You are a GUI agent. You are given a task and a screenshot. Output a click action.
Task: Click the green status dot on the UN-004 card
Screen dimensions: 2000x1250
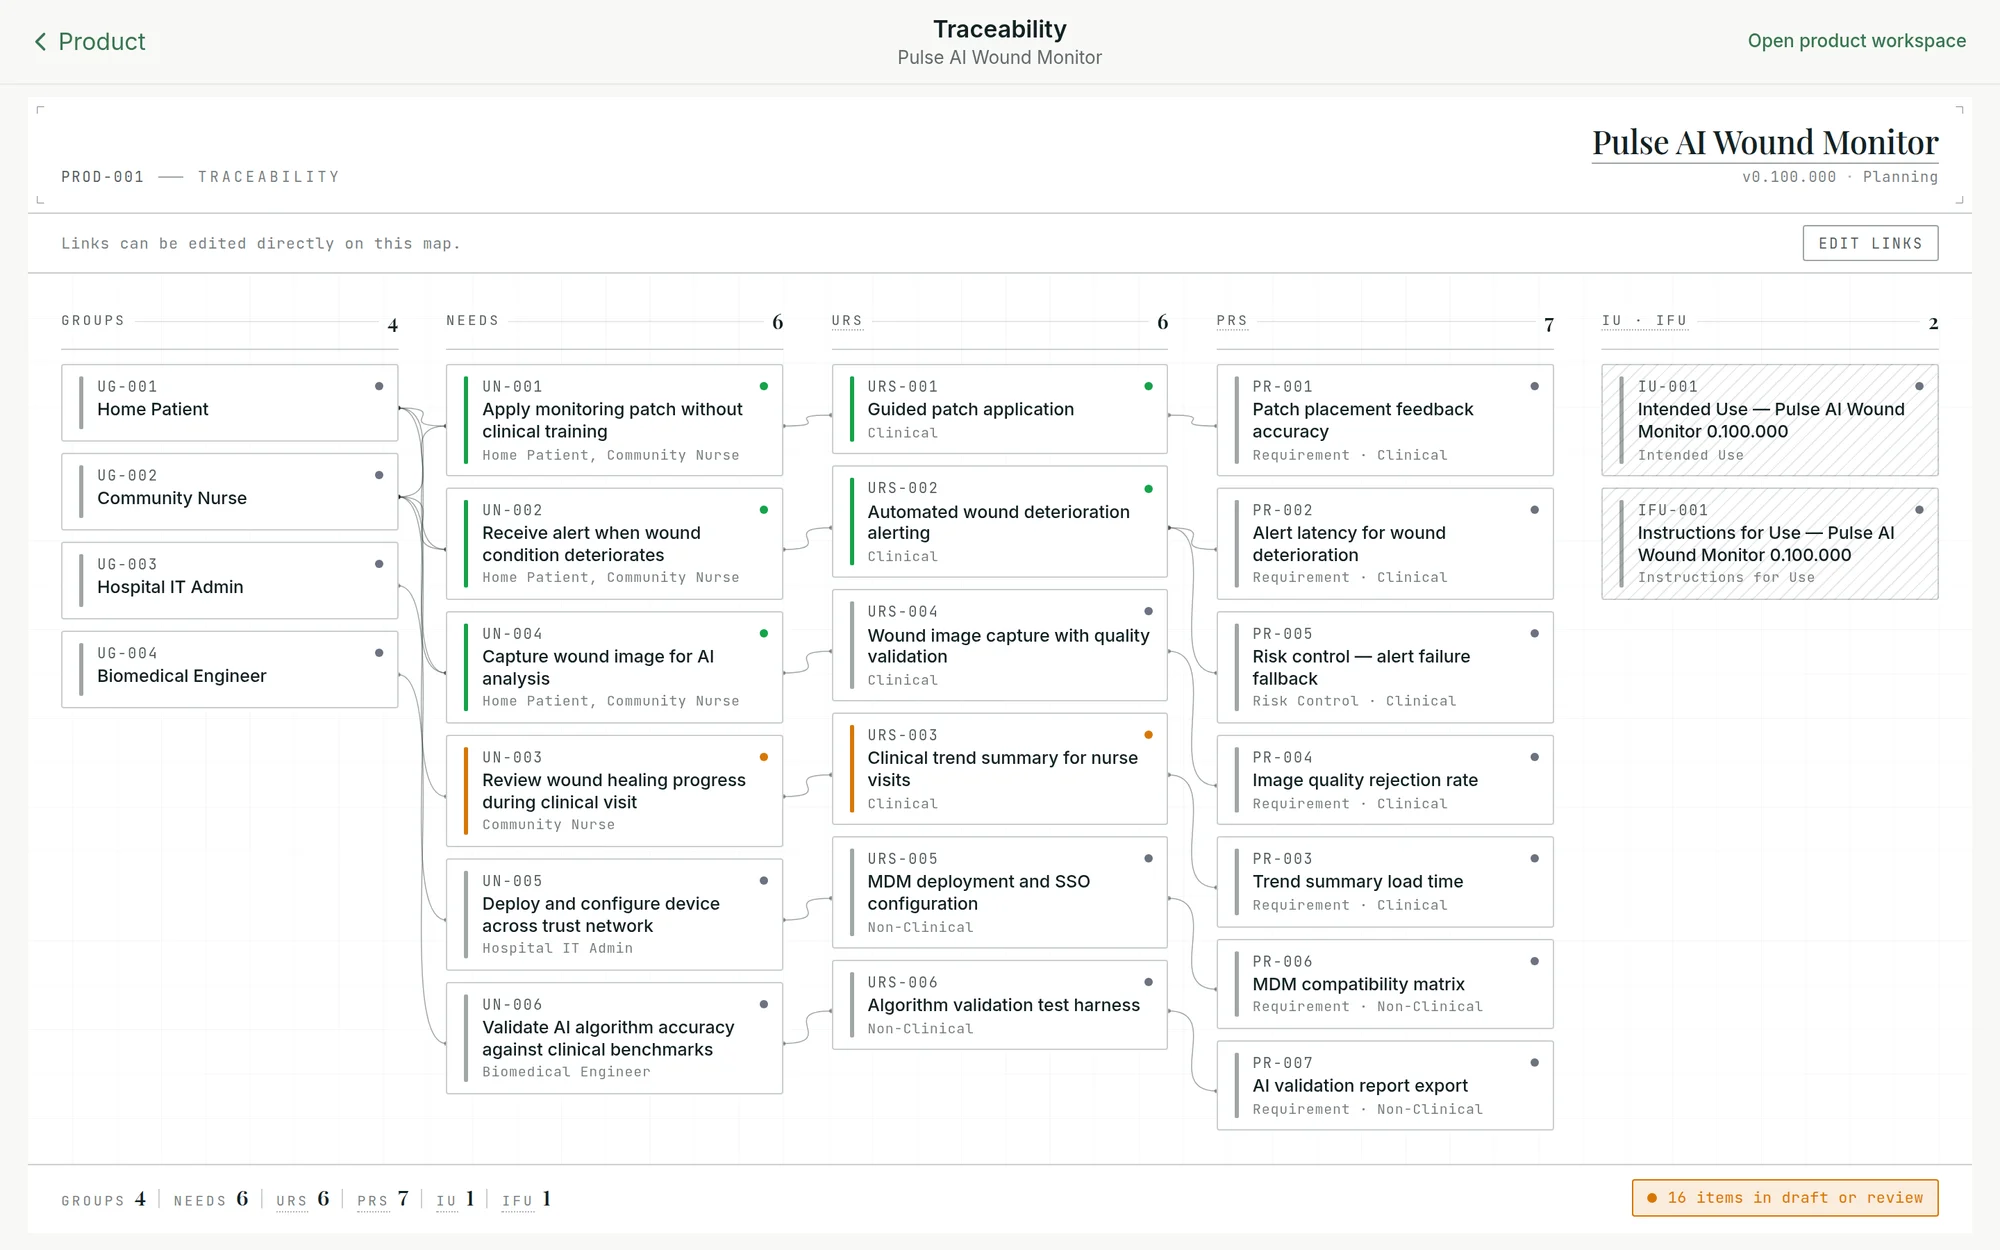[x=764, y=633]
